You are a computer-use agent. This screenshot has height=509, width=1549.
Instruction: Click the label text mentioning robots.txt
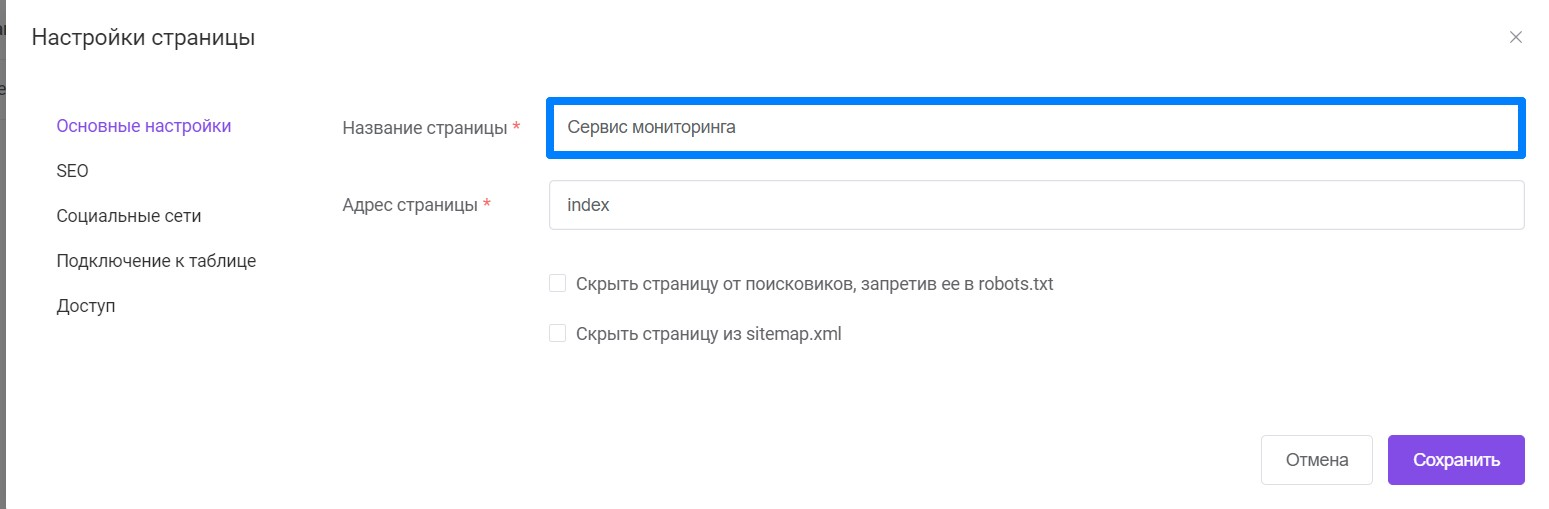point(815,284)
